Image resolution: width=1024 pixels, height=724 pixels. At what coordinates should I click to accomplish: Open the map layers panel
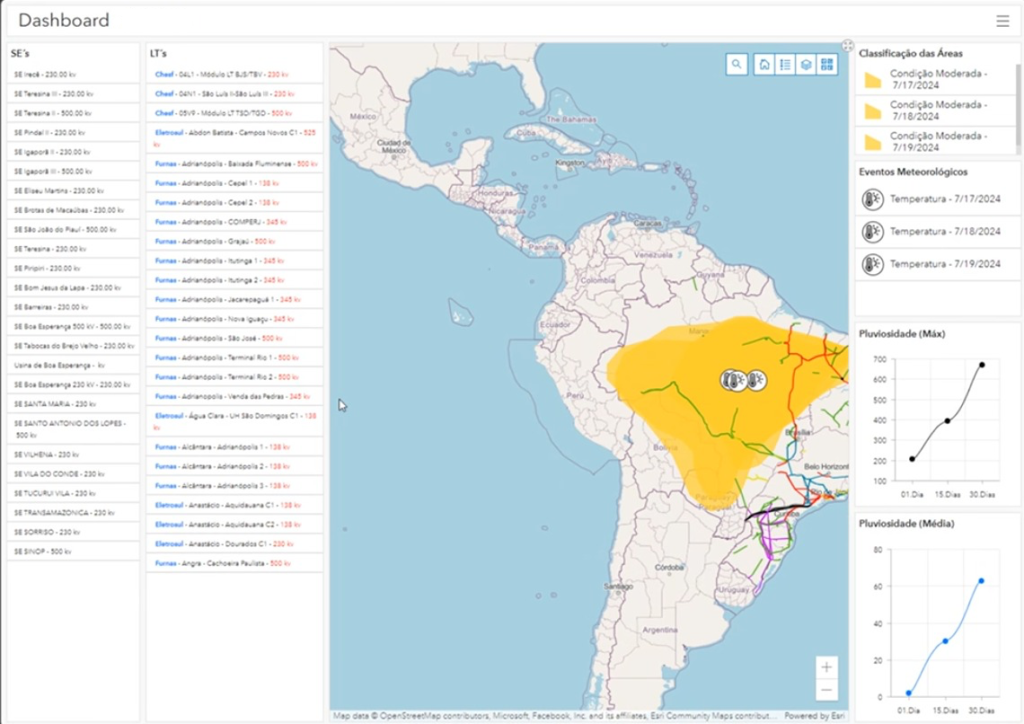click(x=806, y=64)
